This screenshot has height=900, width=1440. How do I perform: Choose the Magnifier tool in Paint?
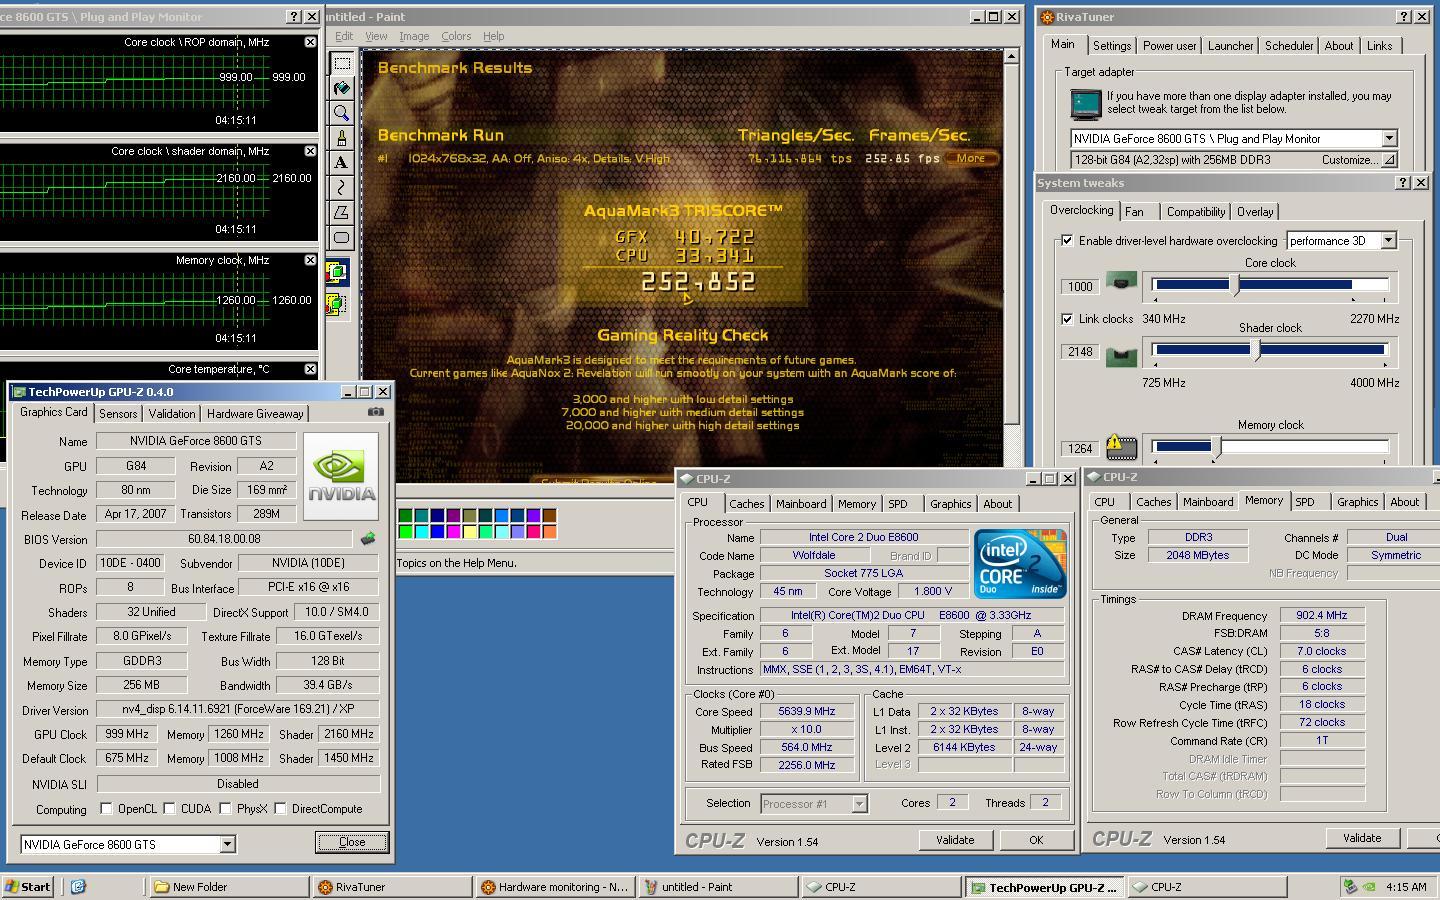click(341, 113)
